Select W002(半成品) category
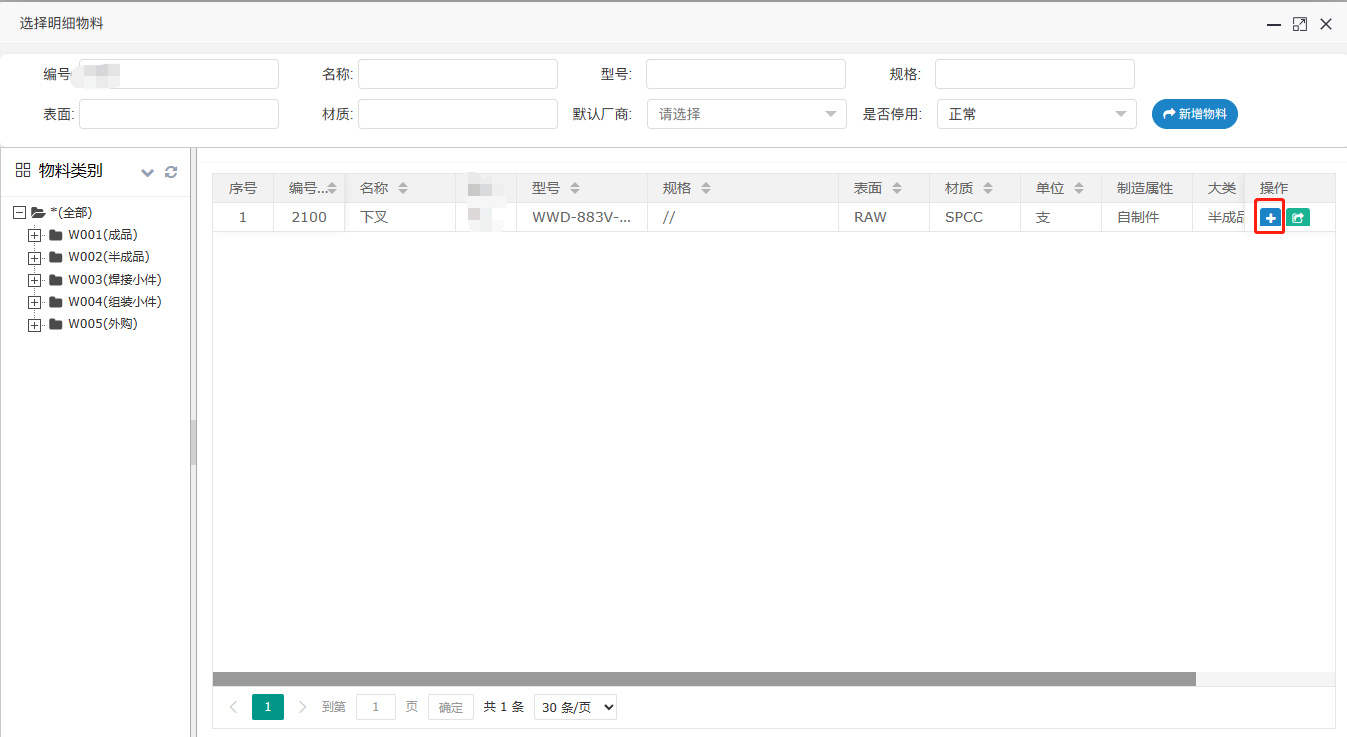This screenshot has width=1347, height=737. coord(108,257)
